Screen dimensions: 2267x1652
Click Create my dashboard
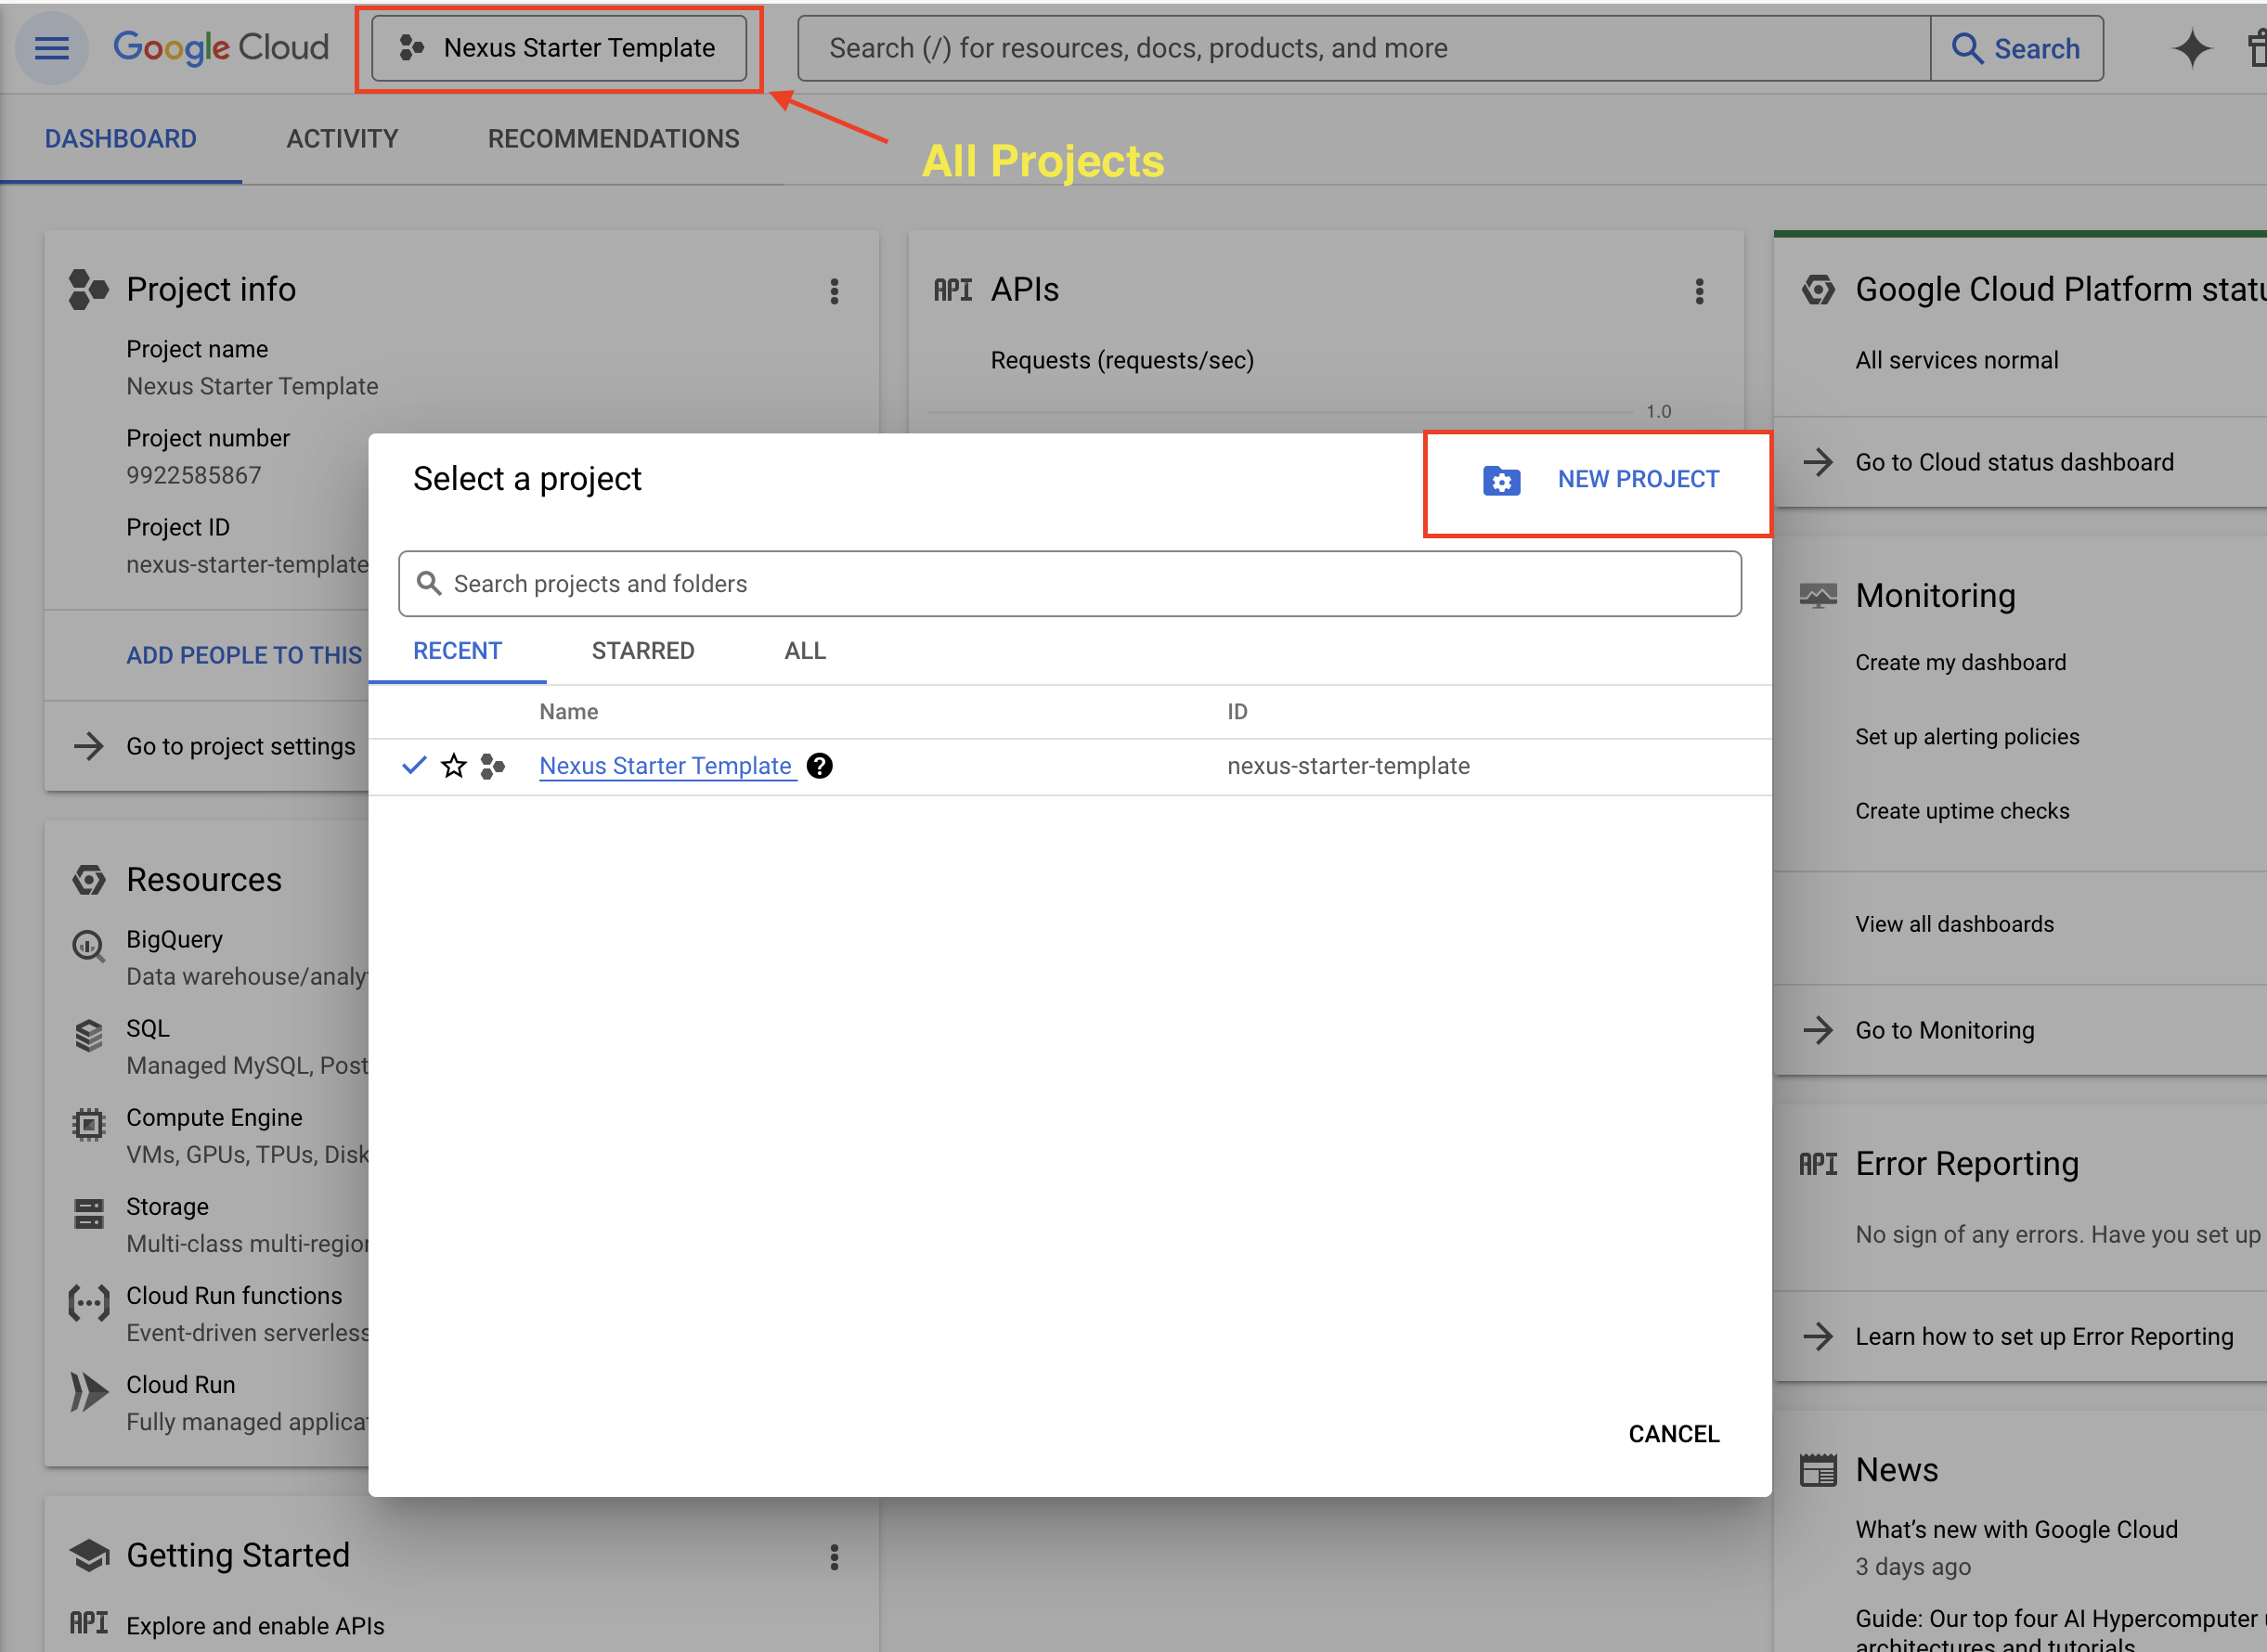[1960, 662]
